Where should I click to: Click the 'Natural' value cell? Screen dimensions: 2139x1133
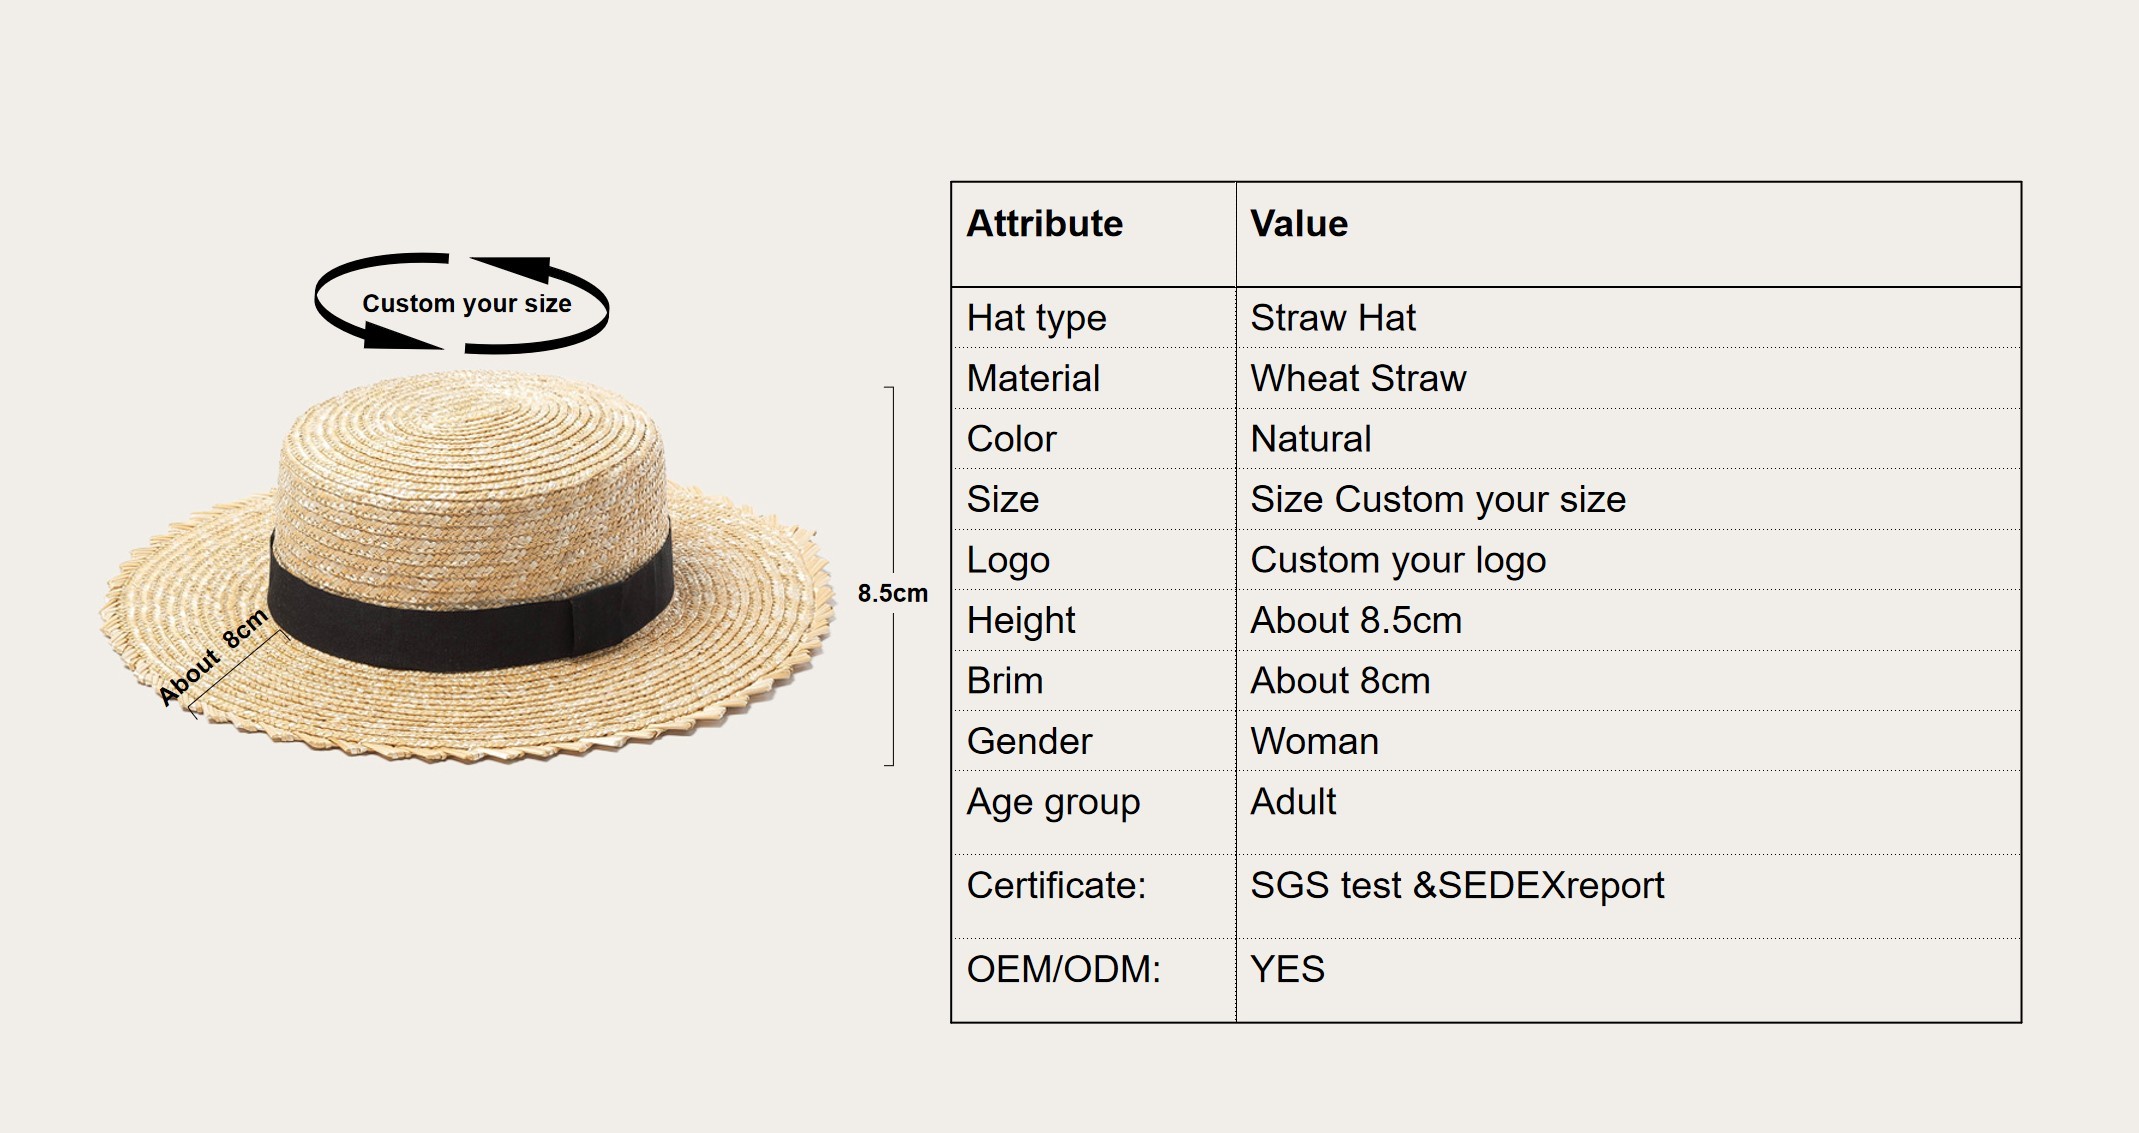1628,439
